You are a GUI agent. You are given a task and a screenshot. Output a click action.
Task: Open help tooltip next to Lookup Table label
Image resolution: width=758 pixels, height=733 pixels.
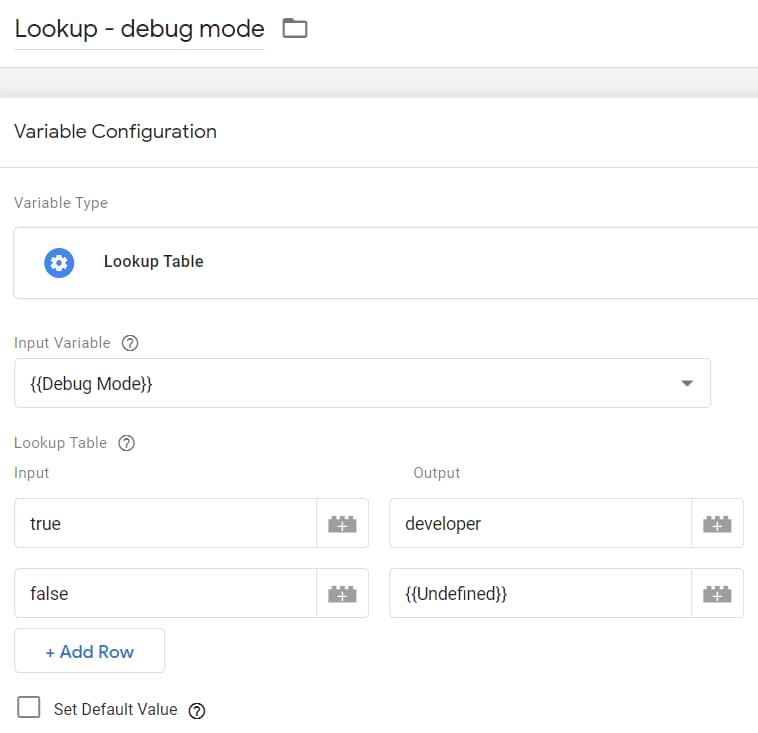(126, 443)
